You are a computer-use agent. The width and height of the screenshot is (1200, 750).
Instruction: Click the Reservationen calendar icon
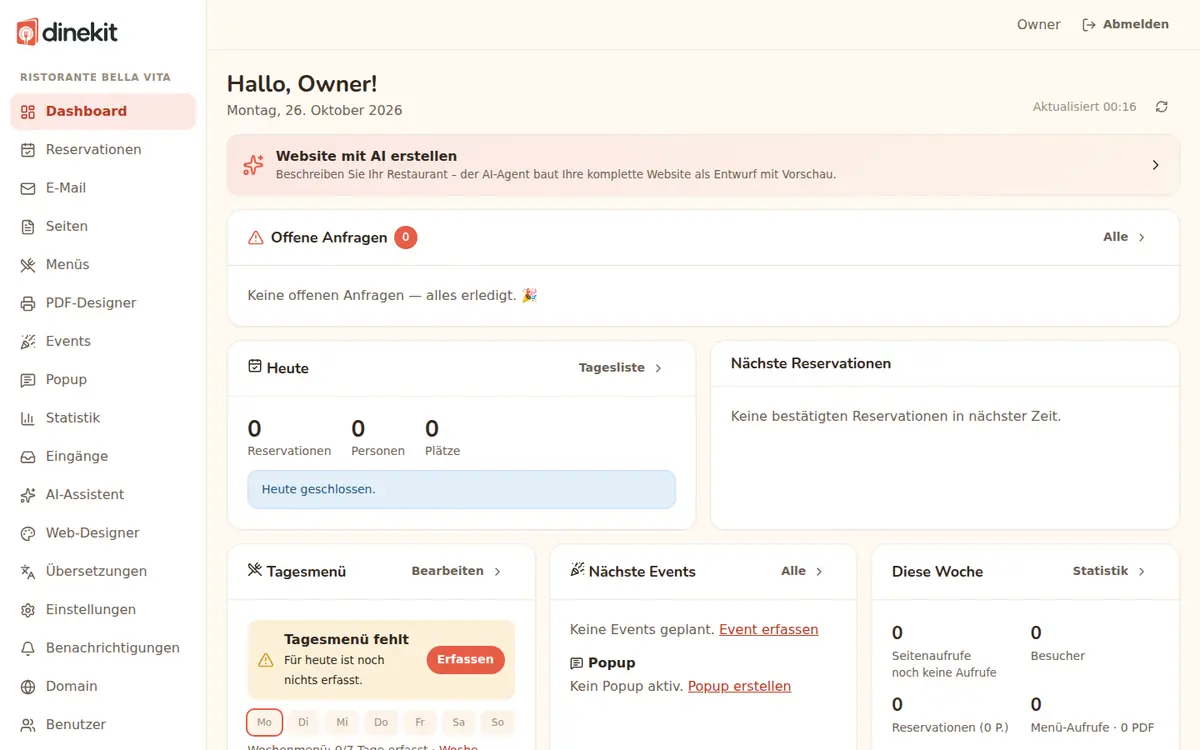pyautogui.click(x=28, y=150)
